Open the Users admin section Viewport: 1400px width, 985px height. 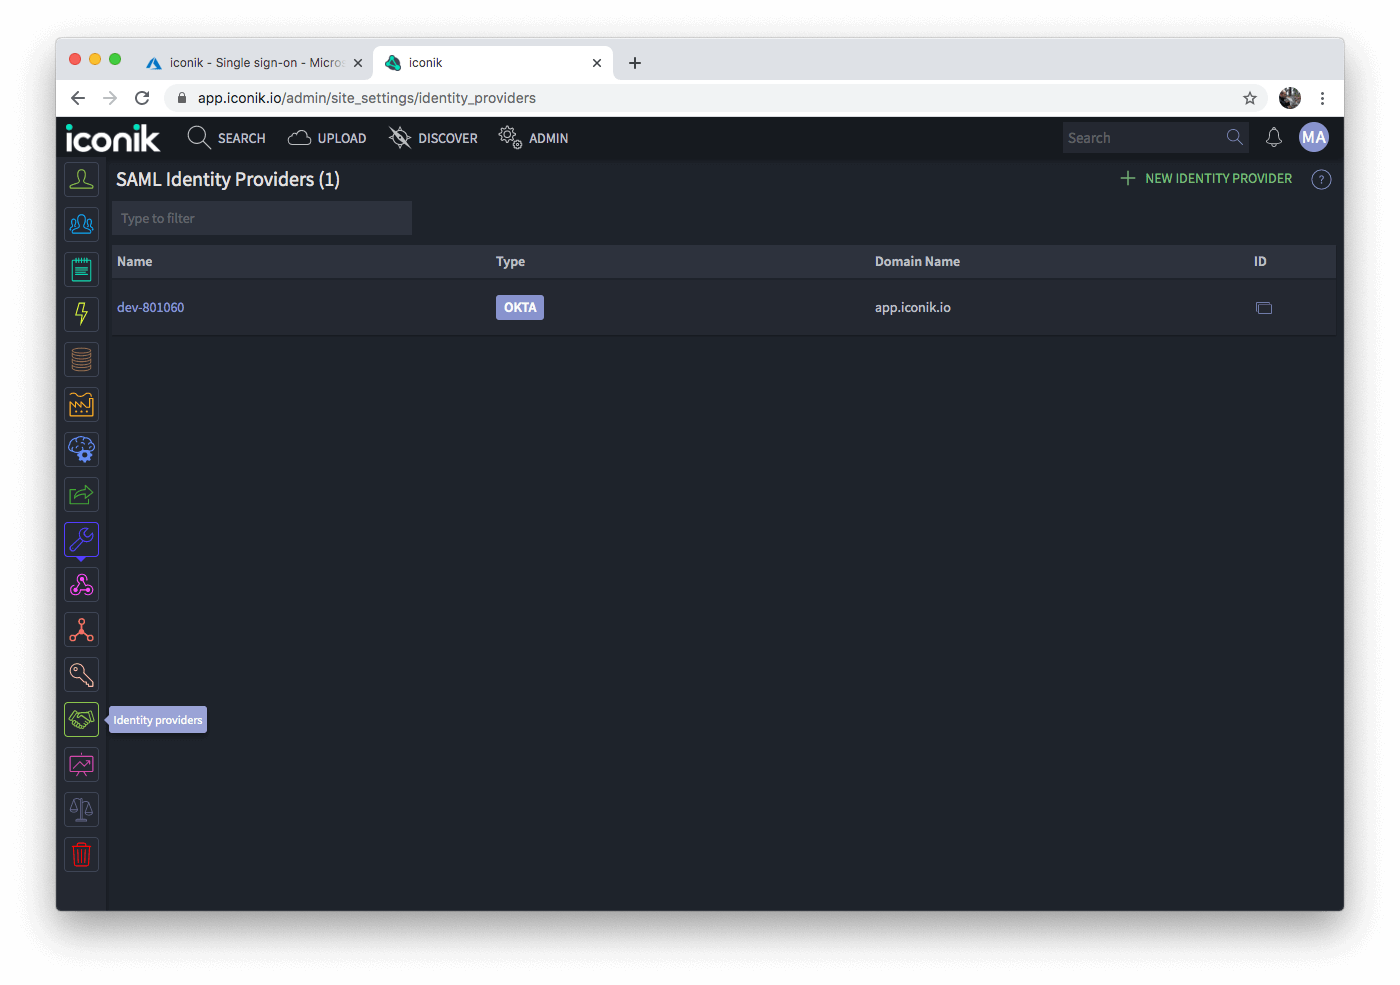[x=81, y=179]
